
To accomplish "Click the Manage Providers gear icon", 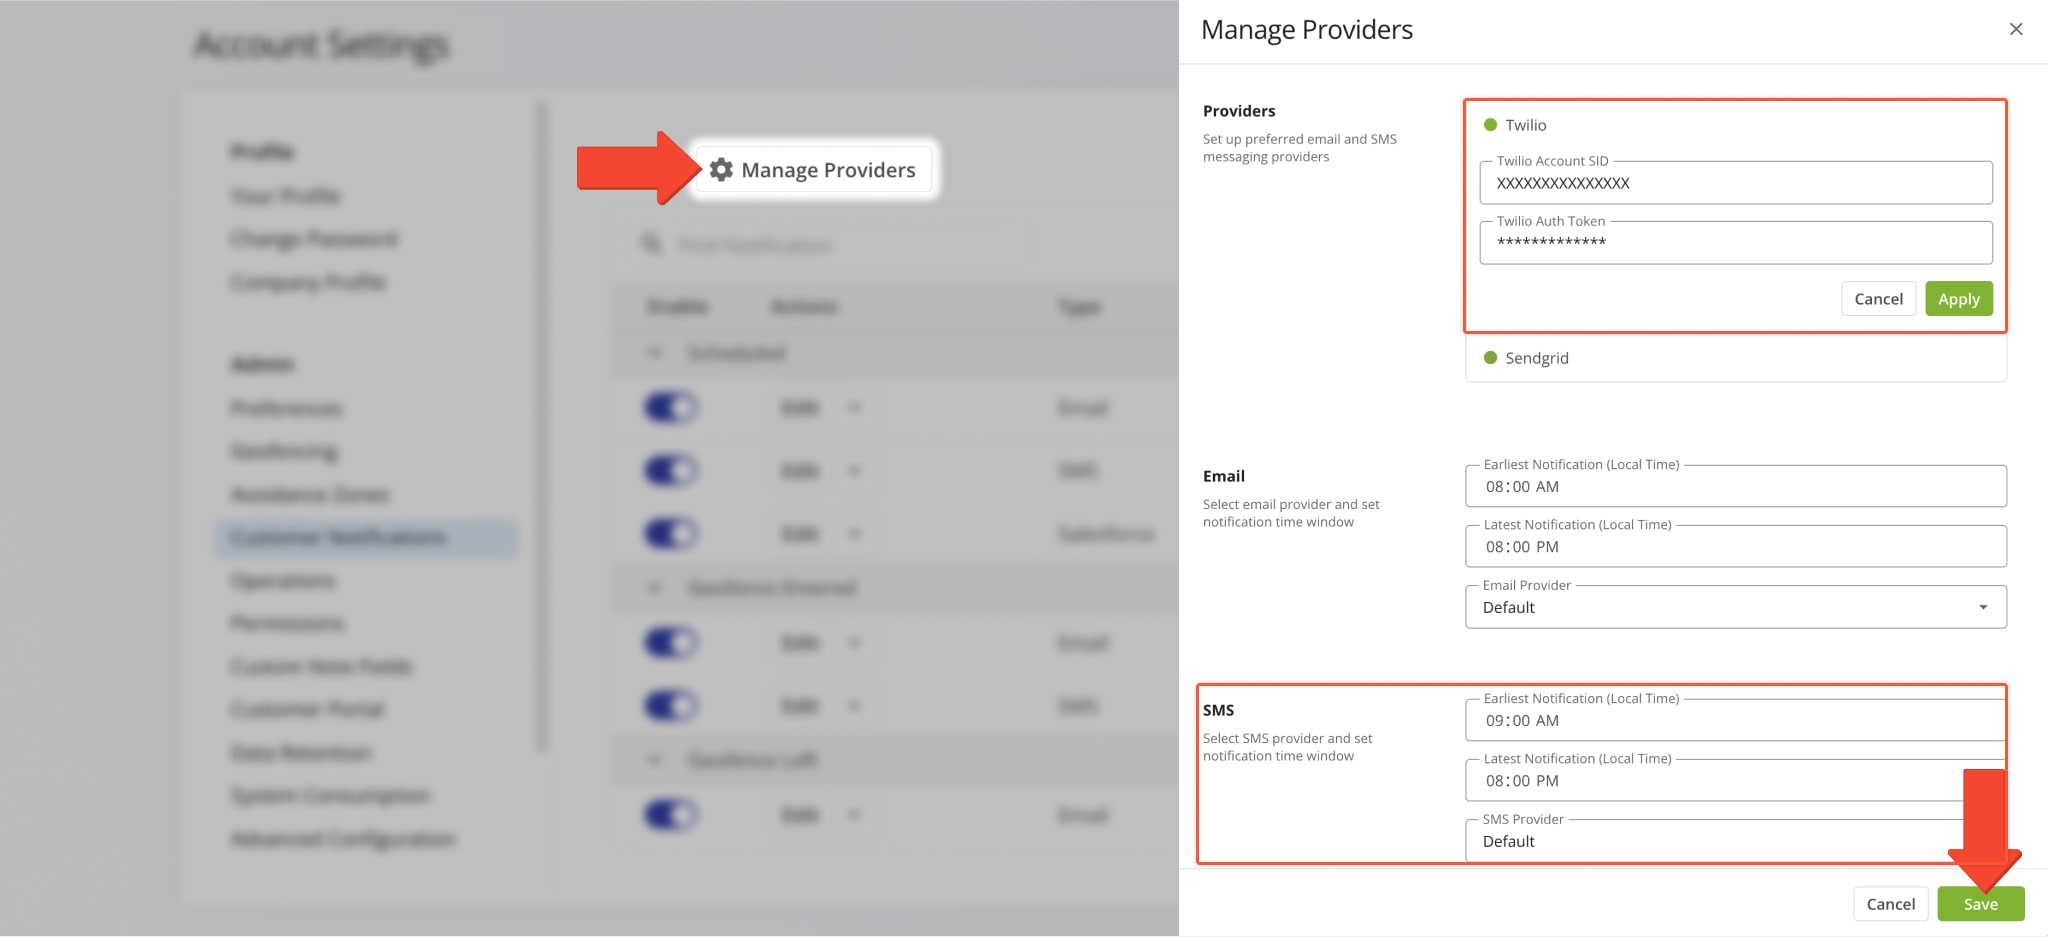I will click(x=721, y=170).
